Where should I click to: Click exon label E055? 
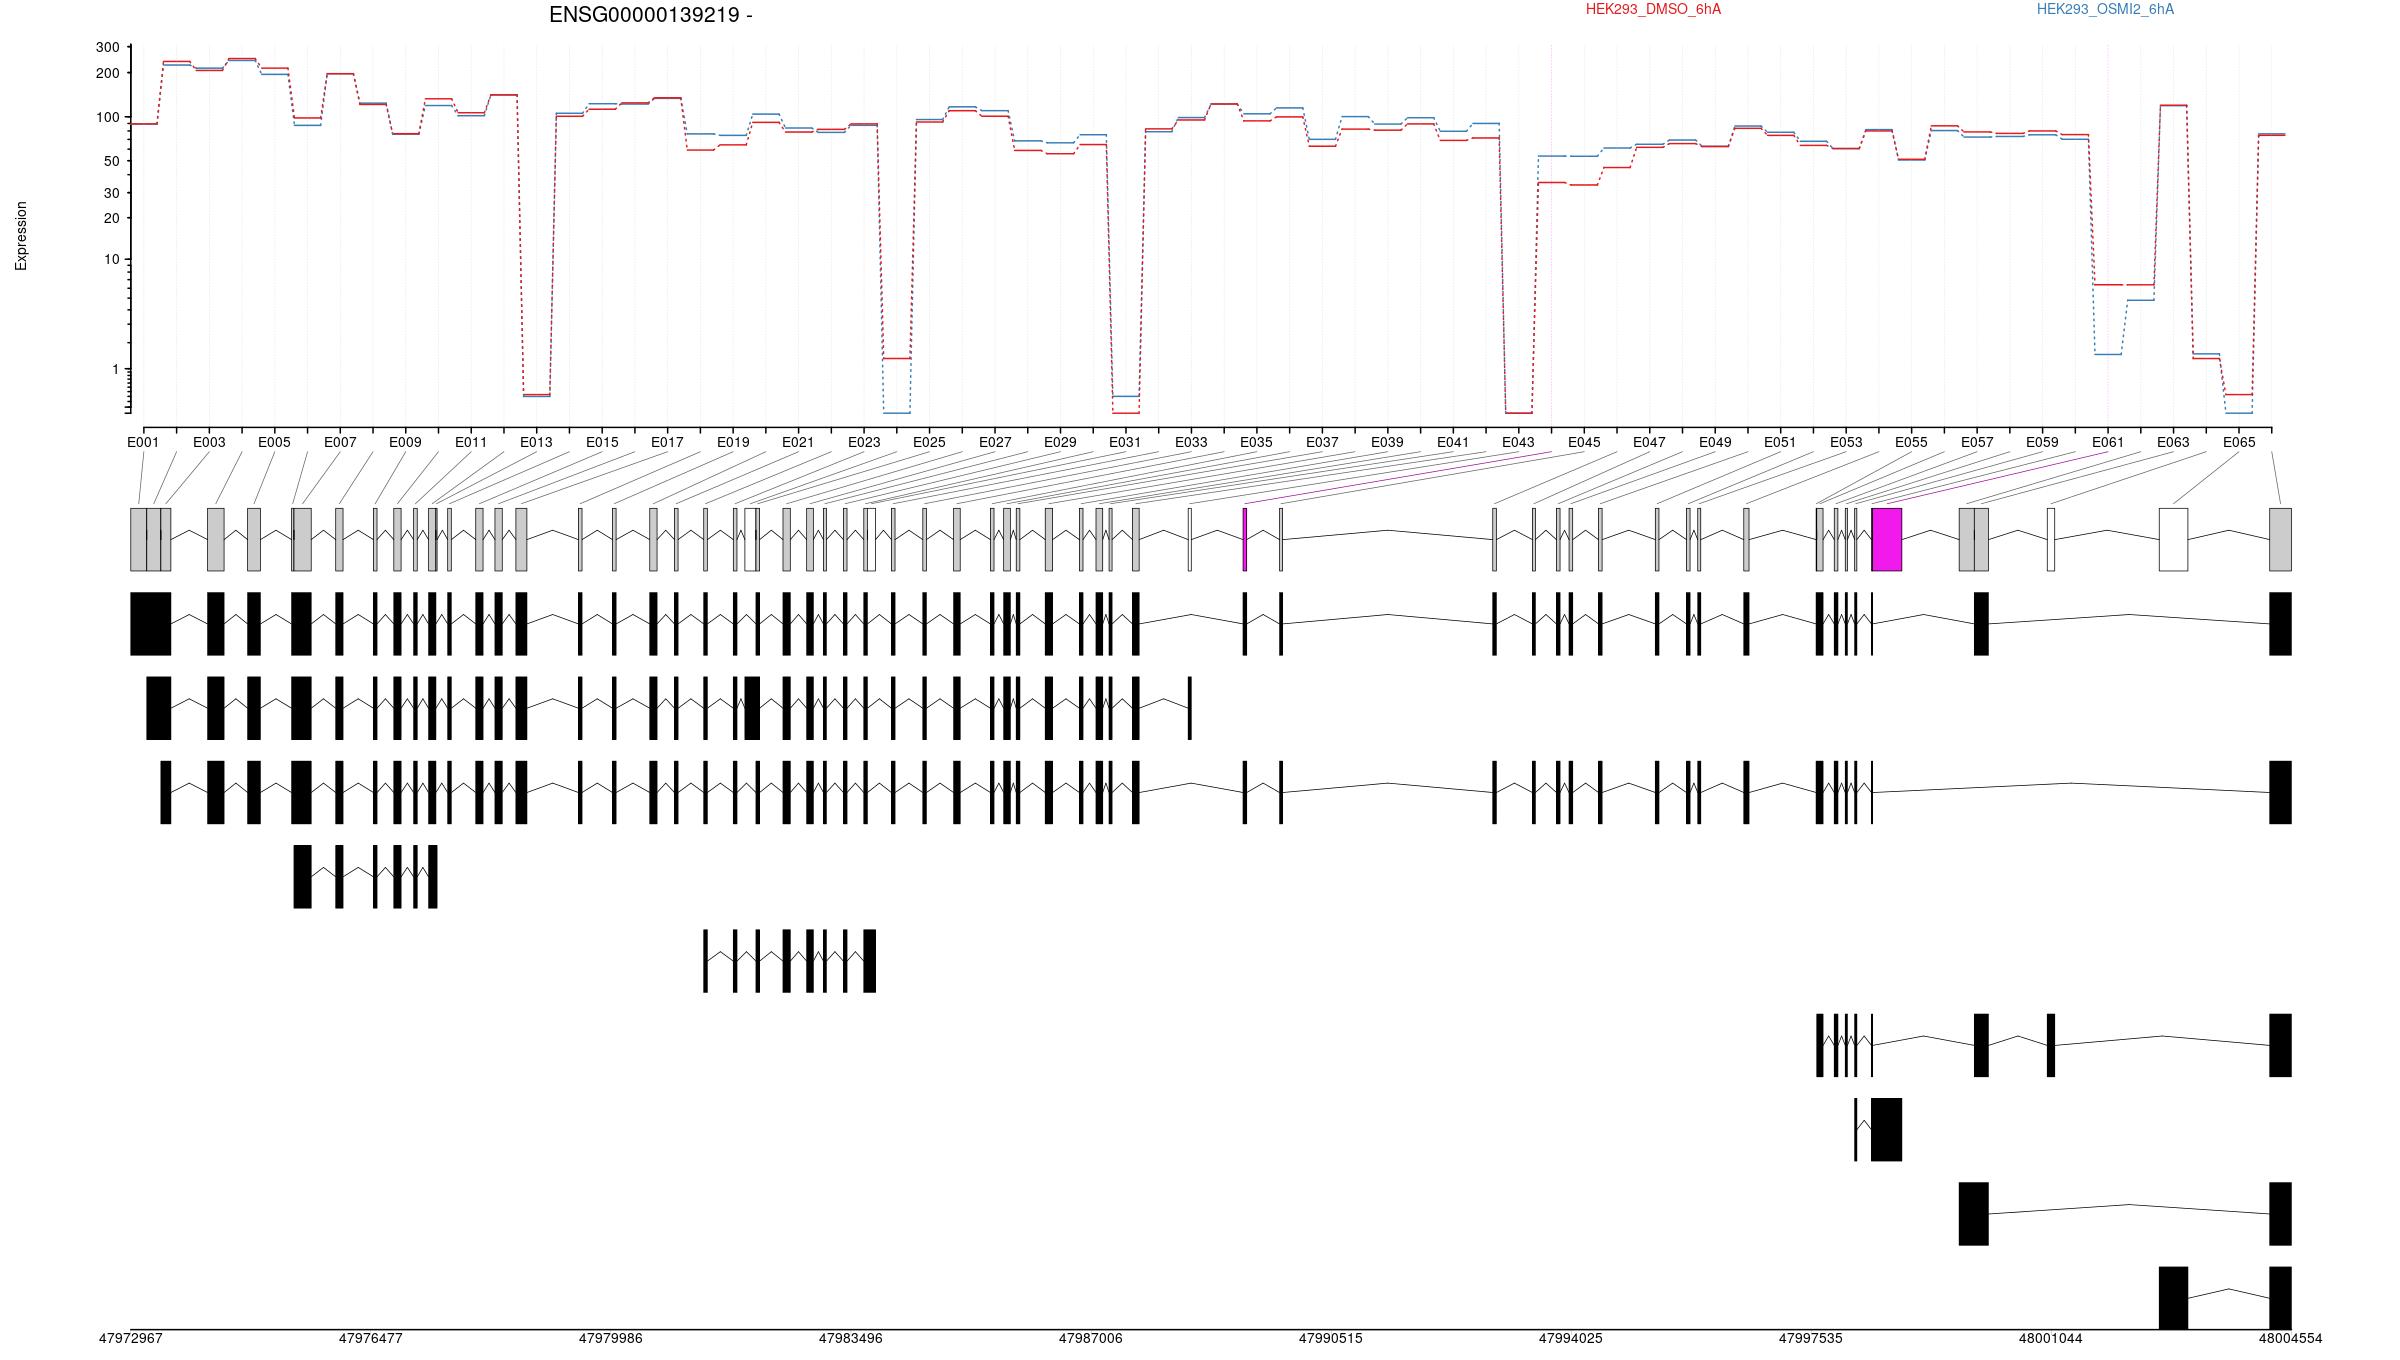click(x=1911, y=442)
